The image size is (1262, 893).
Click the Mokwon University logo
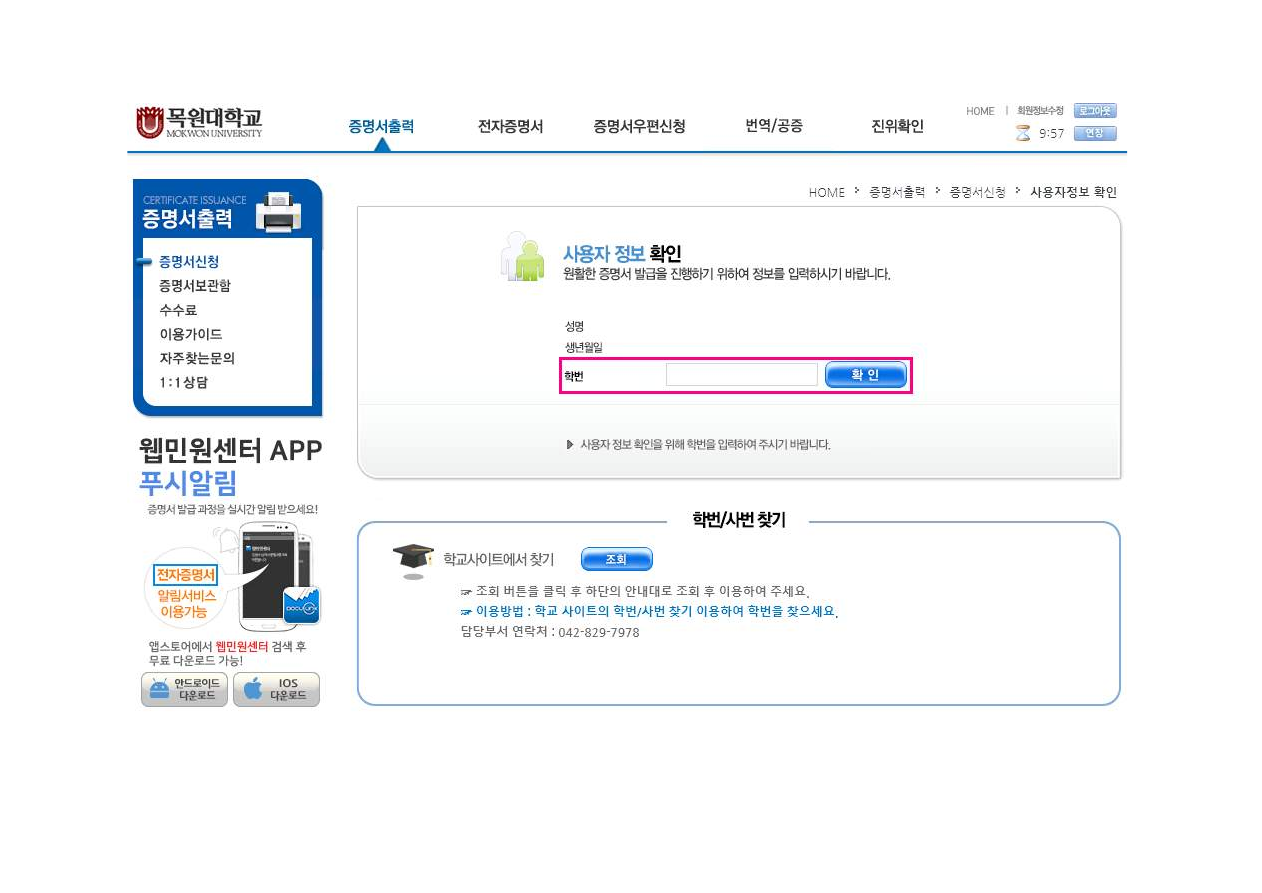click(199, 122)
